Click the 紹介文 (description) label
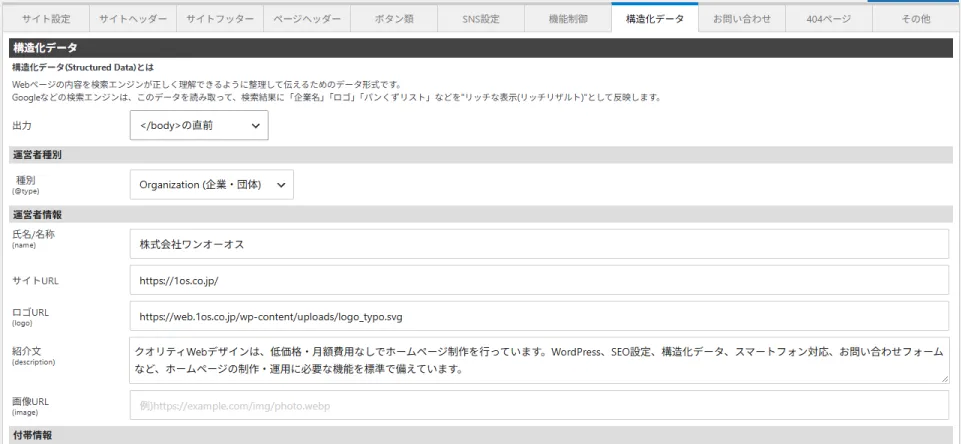This screenshot has width=961, height=444. 34,356
